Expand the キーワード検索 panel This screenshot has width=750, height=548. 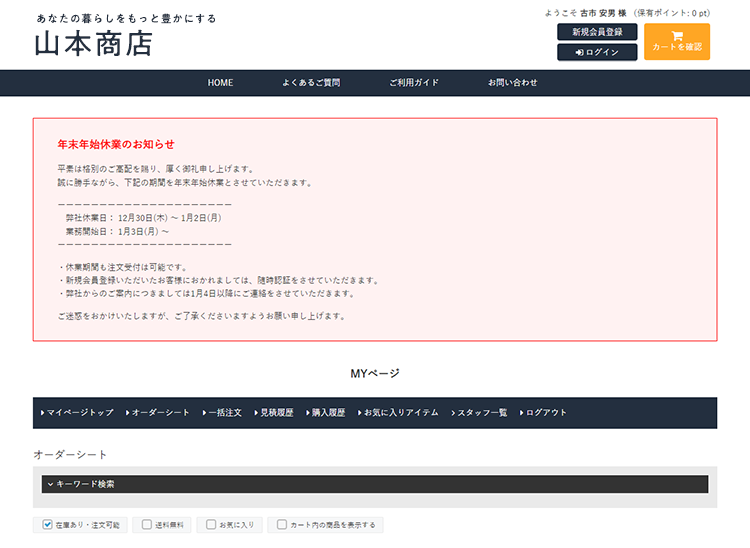374,484
